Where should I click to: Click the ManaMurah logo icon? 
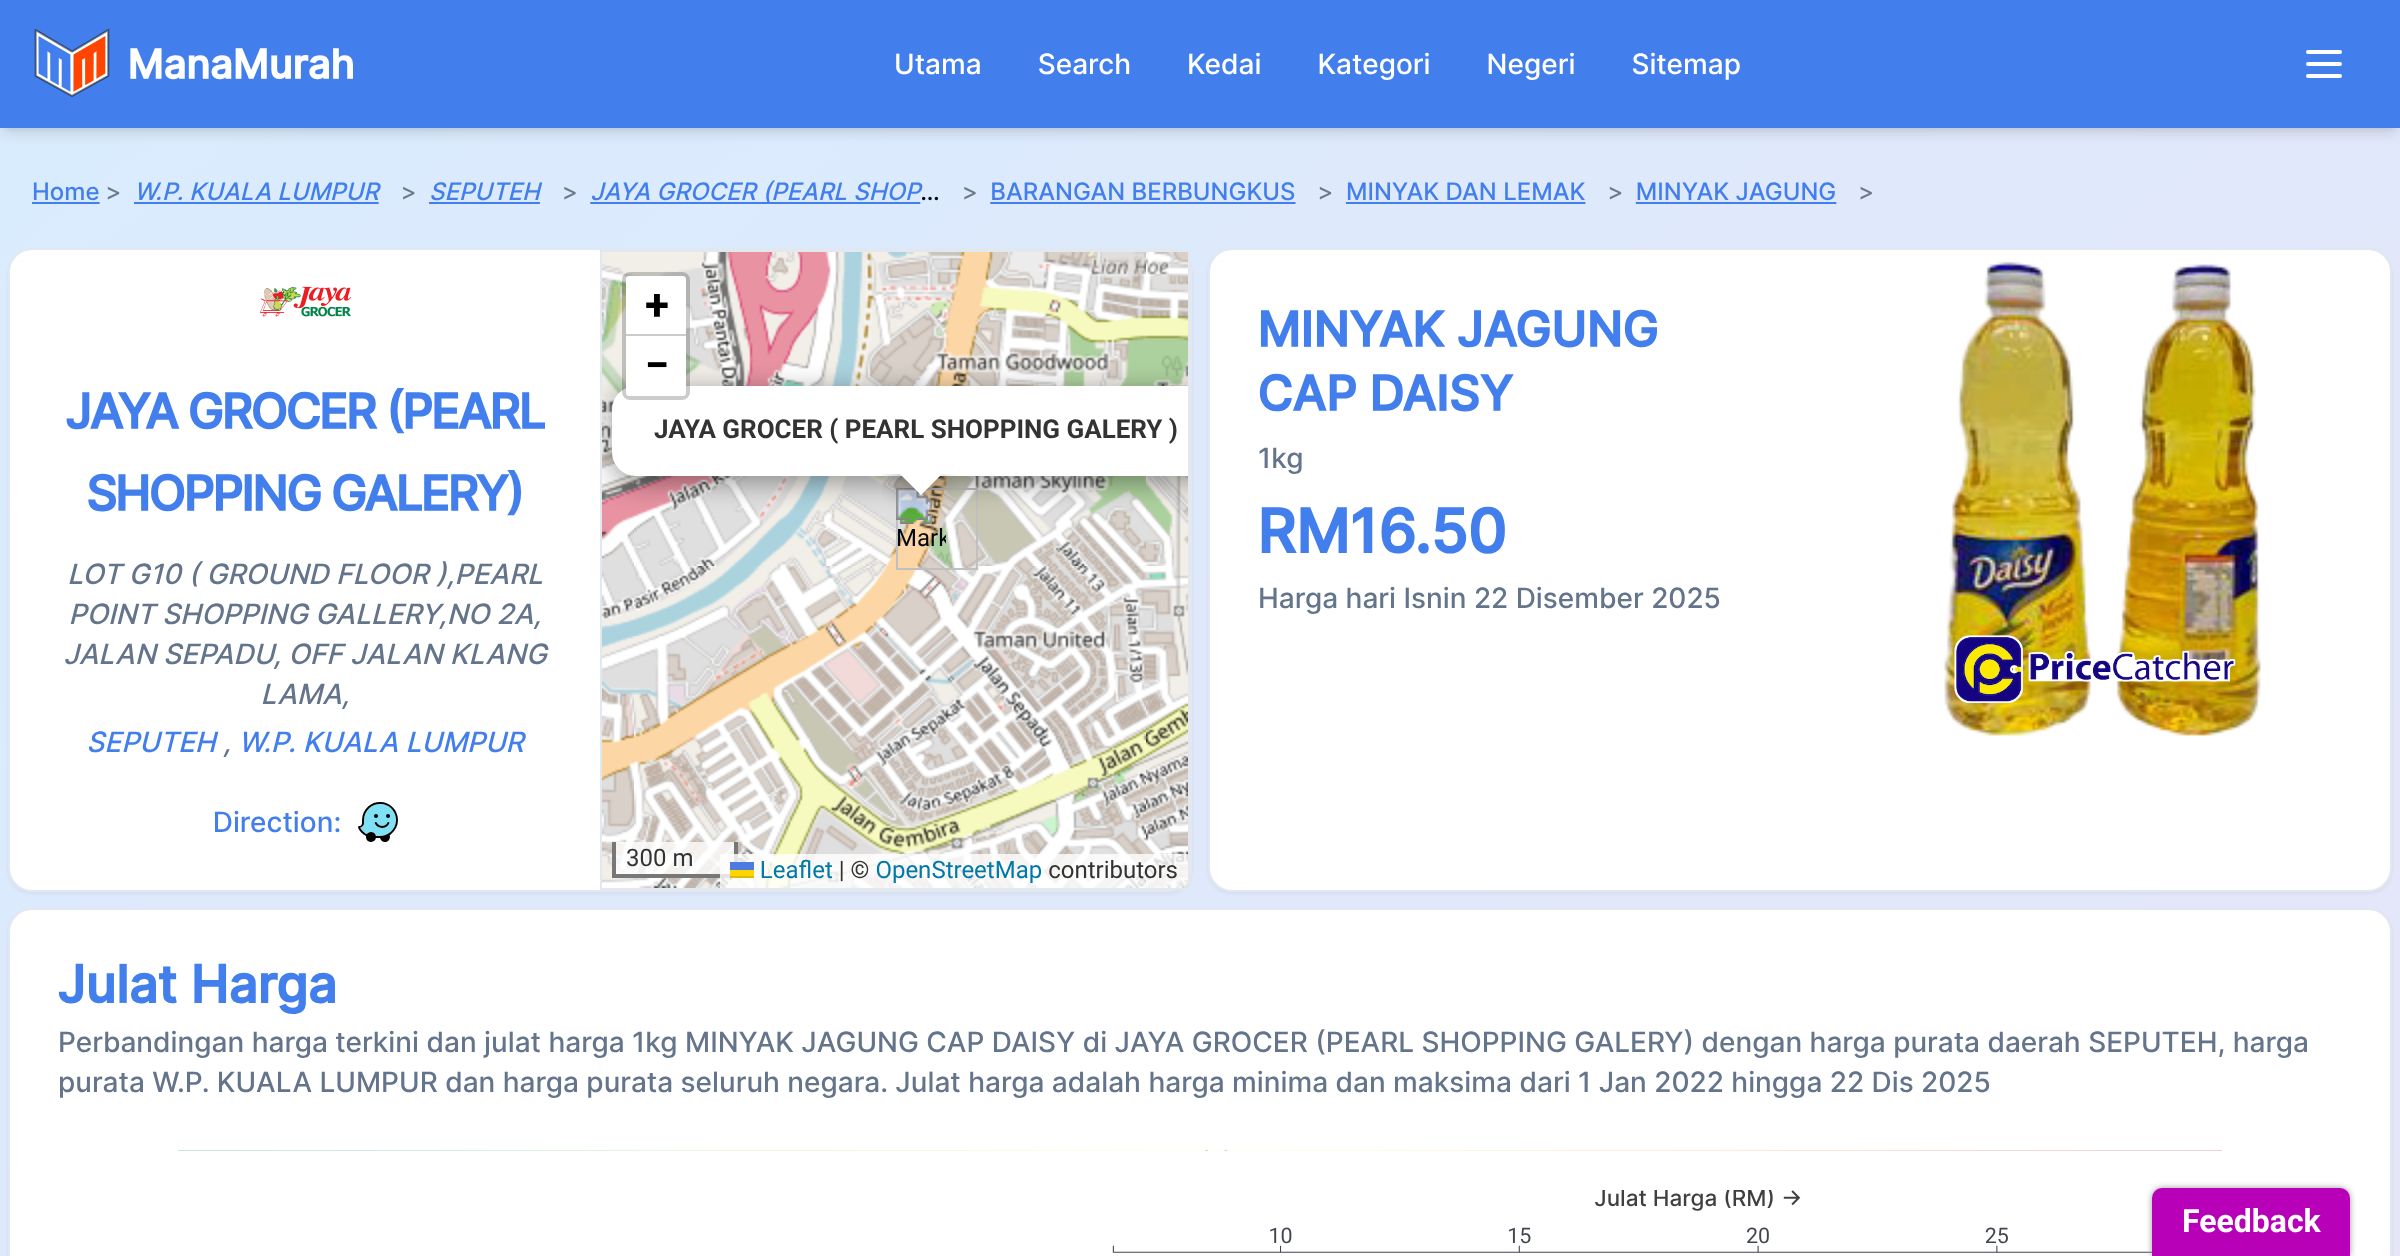[x=71, y=63]
